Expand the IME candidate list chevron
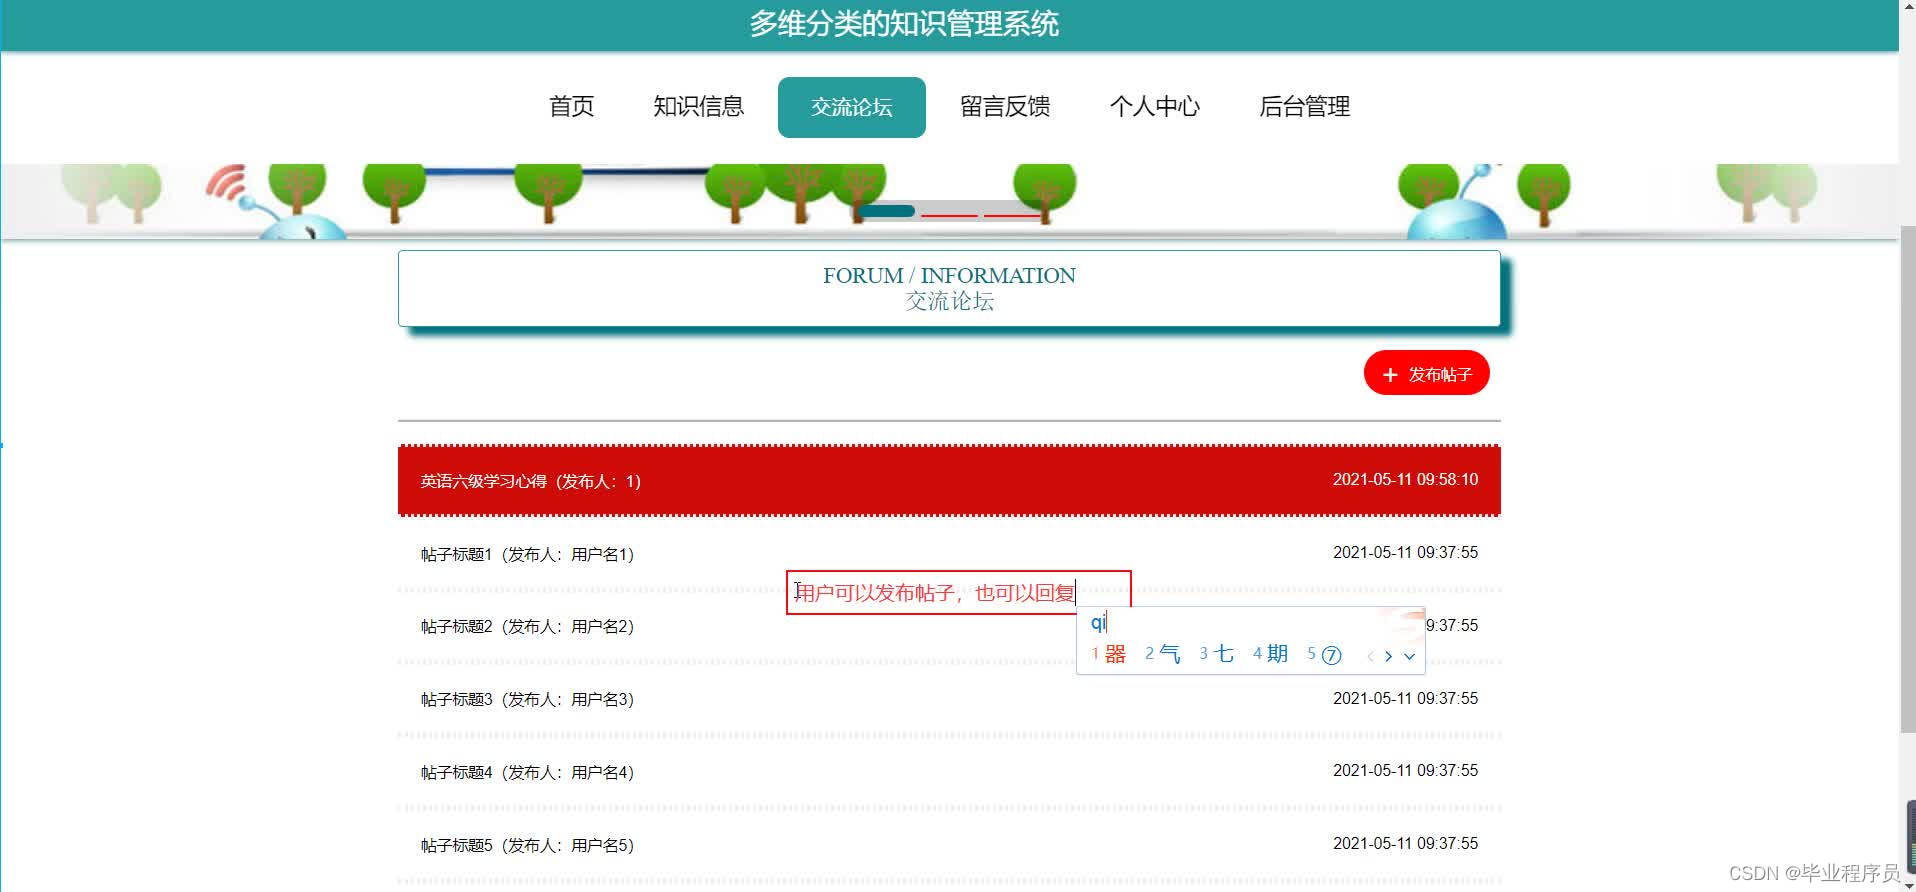 1409,656
